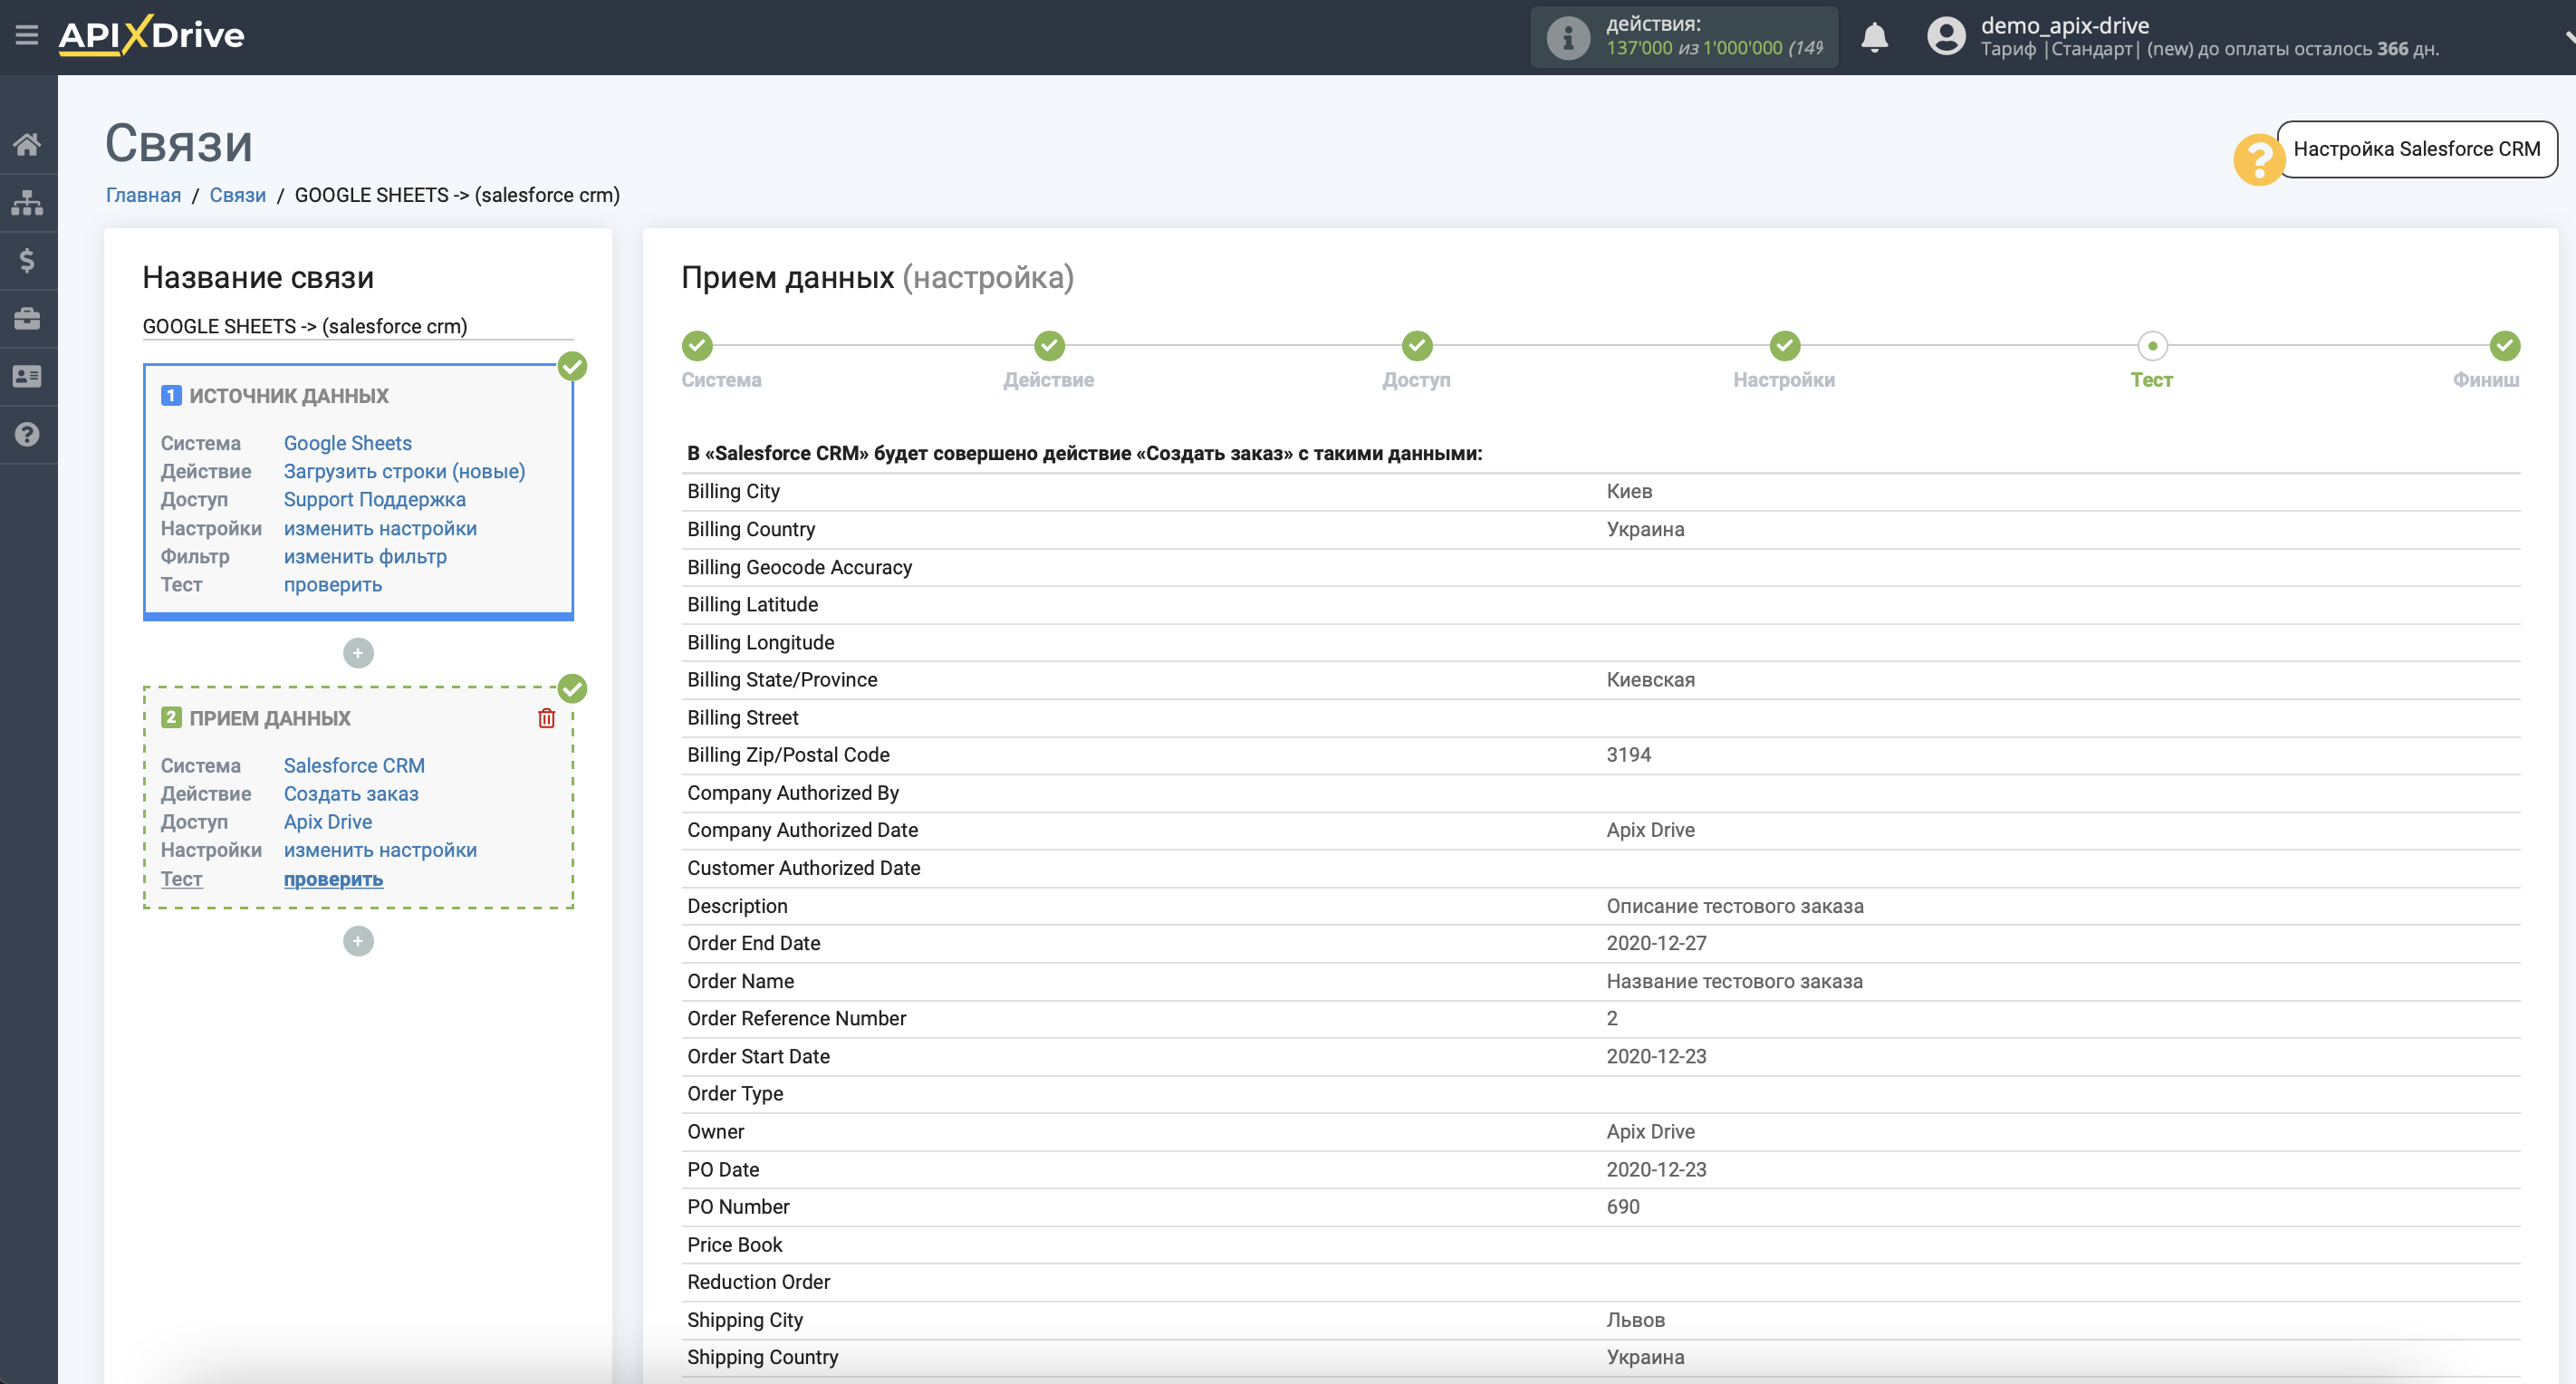The width and height of the screenshot is (2576, 1384).
Task: Click the Billing City value Киев
Action: [x=1629, y=491]
